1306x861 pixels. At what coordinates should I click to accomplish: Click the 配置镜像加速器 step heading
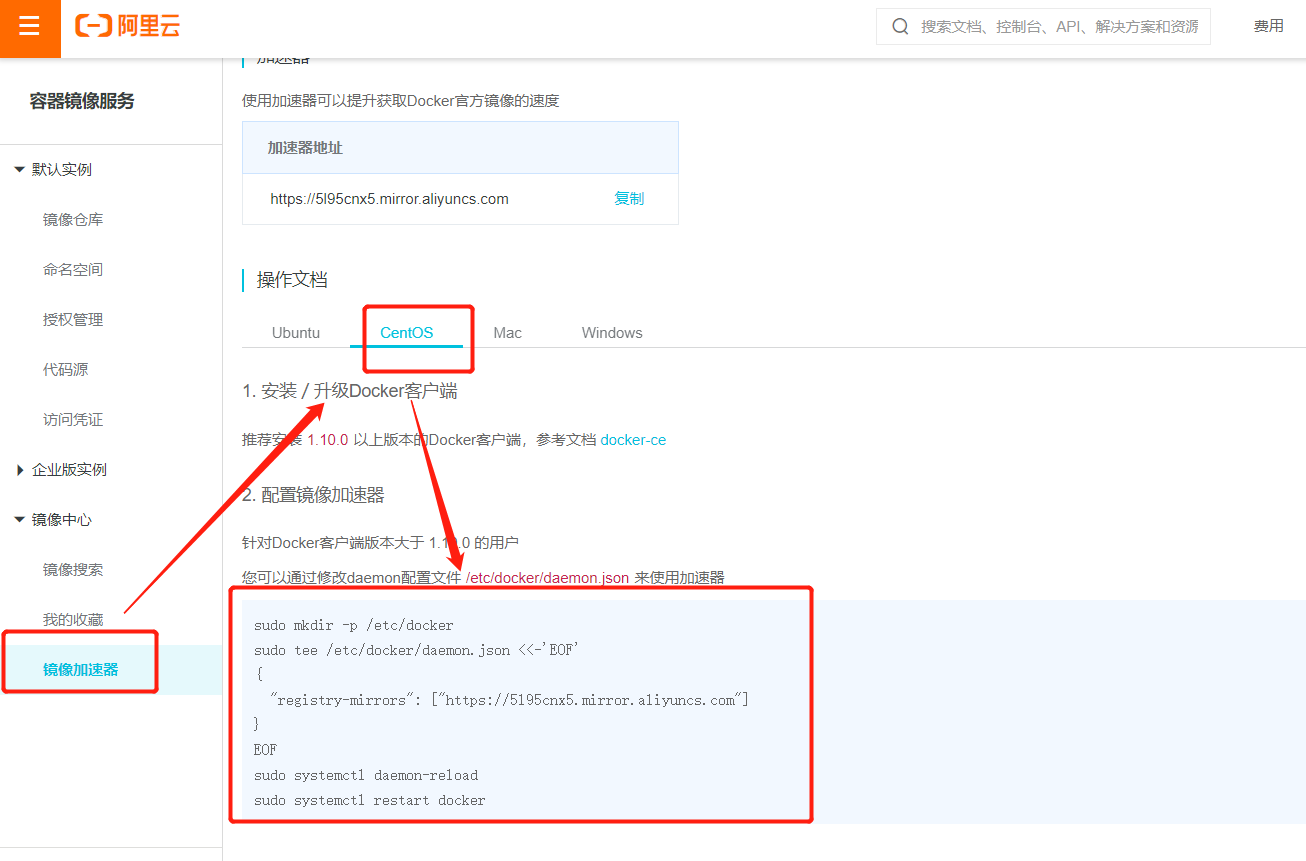click(313, 495)
